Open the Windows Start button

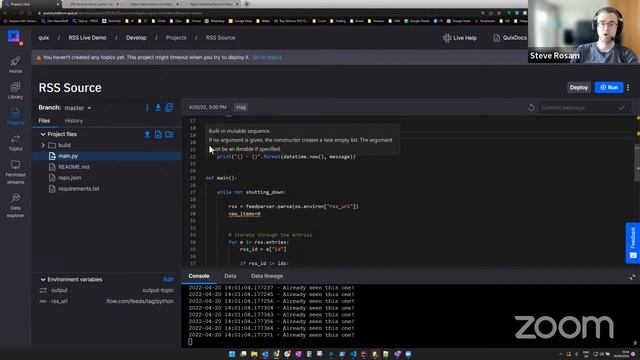click(232, 354)
